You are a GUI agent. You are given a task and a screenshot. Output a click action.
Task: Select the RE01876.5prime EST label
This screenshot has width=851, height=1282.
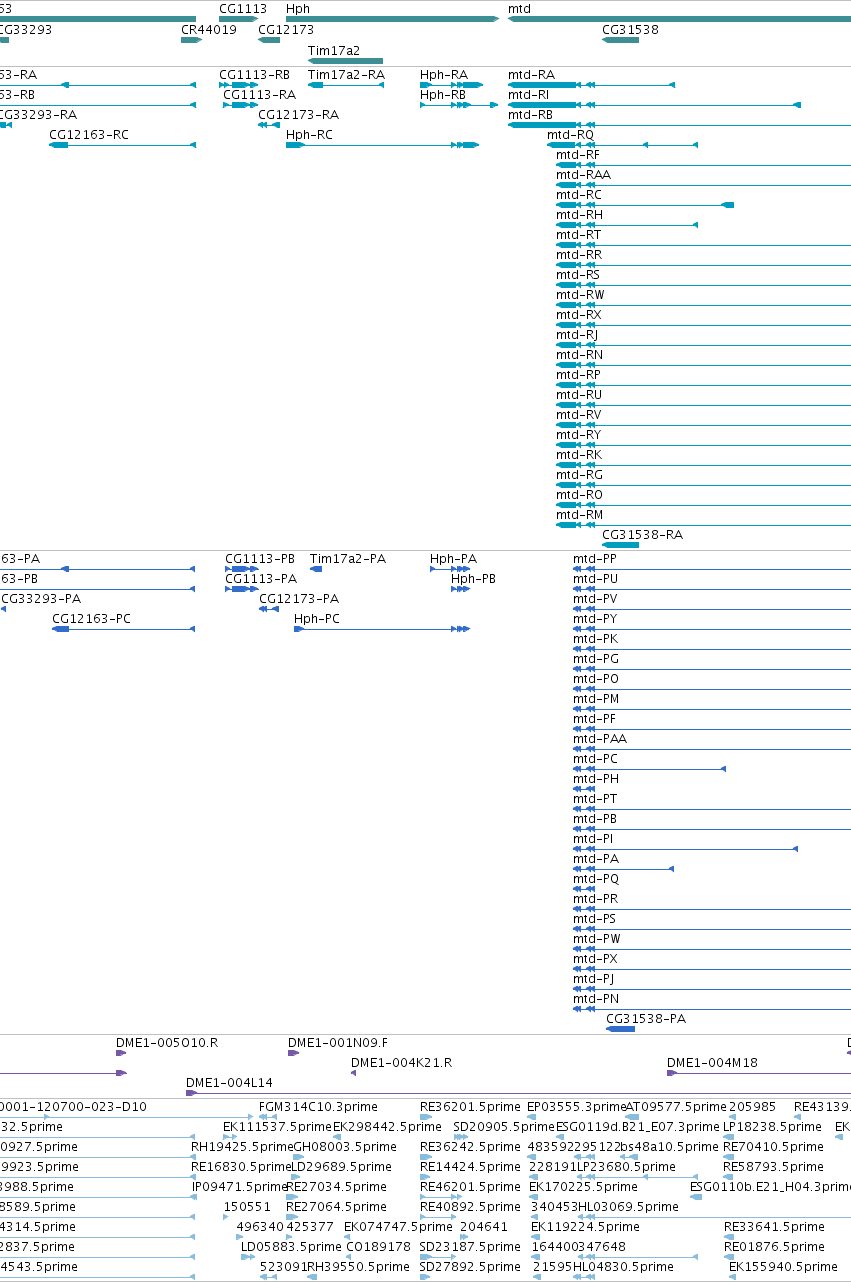[774, 1247]
